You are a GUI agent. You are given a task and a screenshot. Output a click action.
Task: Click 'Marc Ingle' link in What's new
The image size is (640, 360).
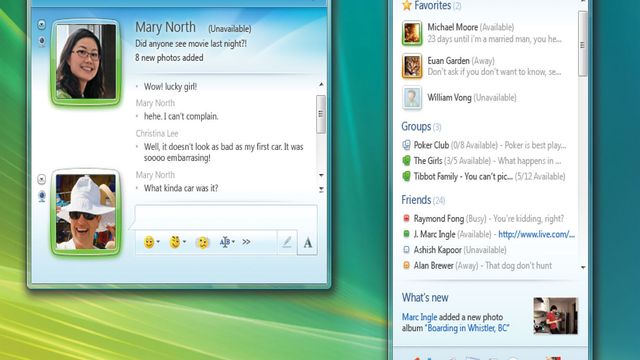pyautogui.click(x=419, y=317)
